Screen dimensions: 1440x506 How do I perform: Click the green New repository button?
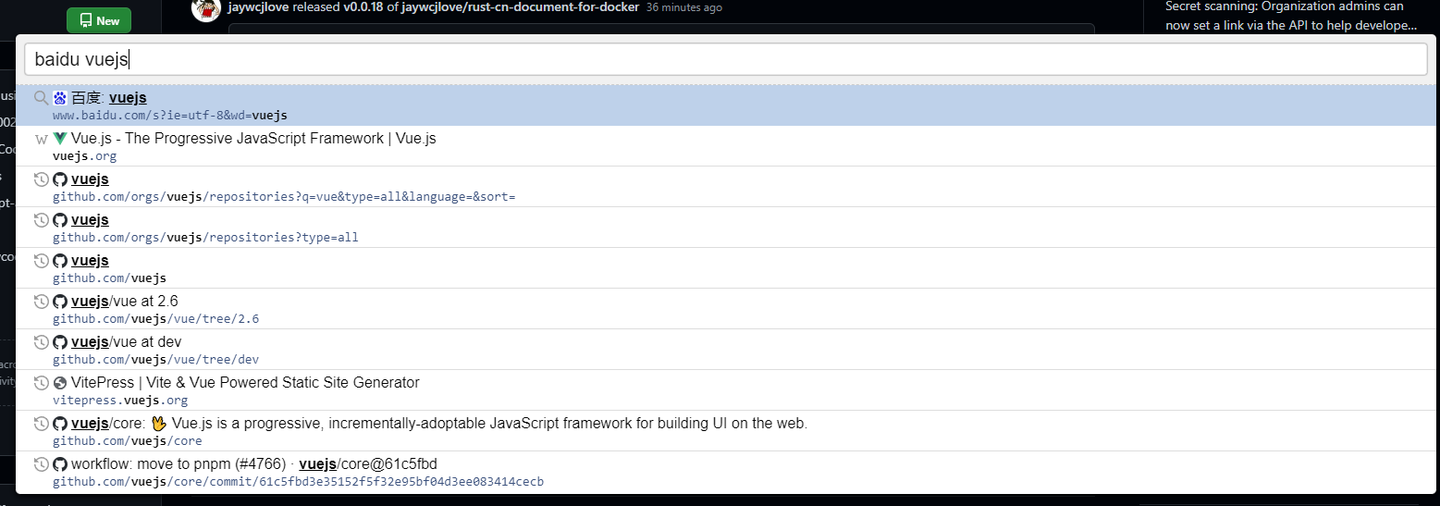point(98,20)
